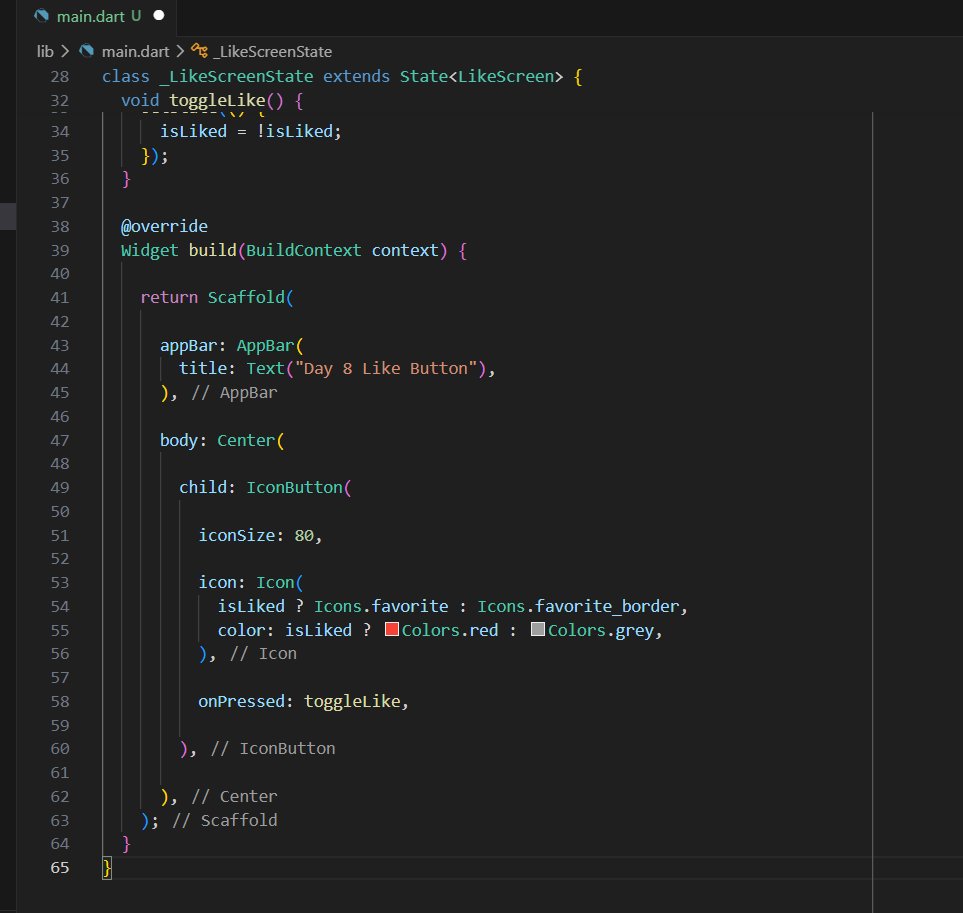
Task: Click the Scaffold constructor call
Action: (246, 298)
